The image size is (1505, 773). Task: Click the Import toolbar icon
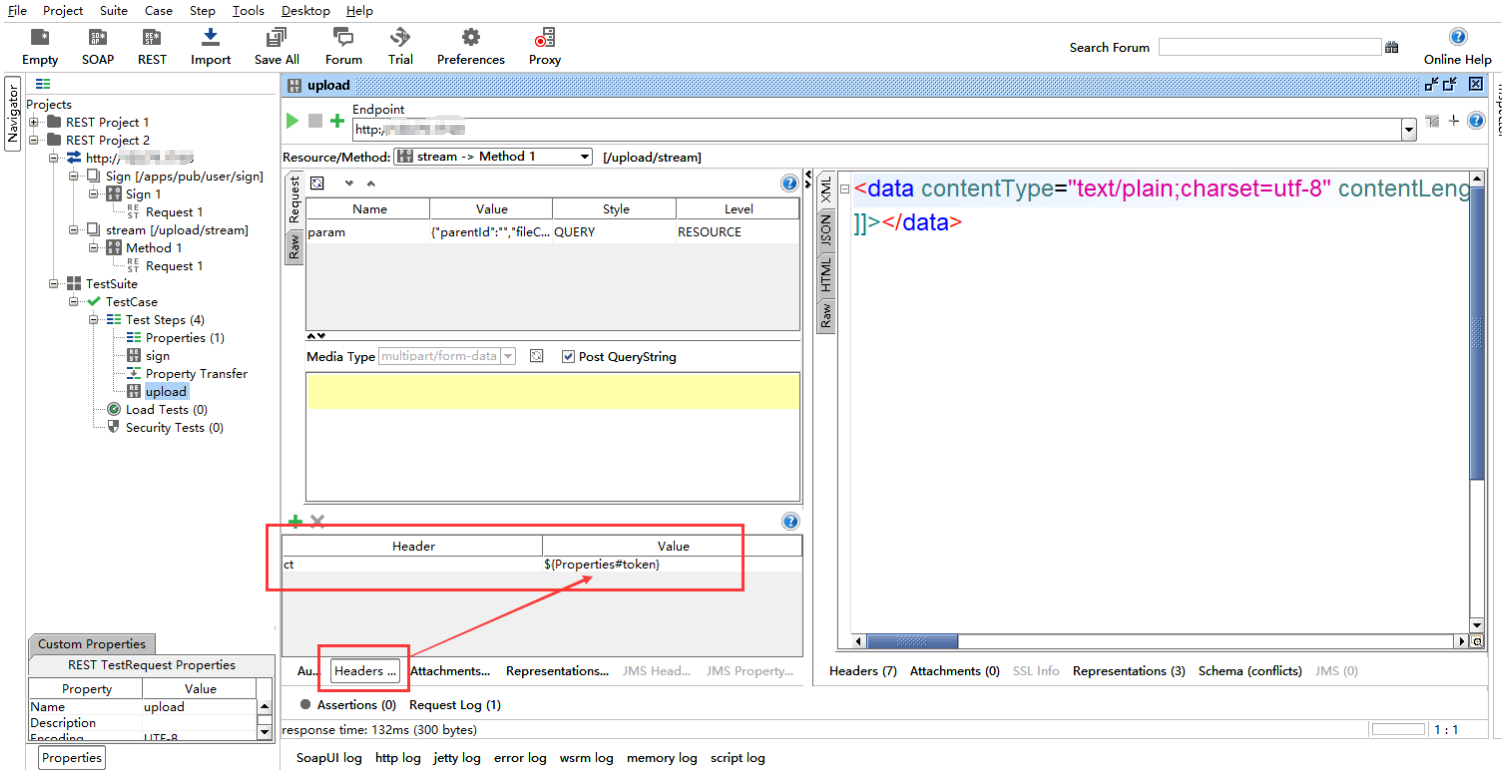point(210,39)
